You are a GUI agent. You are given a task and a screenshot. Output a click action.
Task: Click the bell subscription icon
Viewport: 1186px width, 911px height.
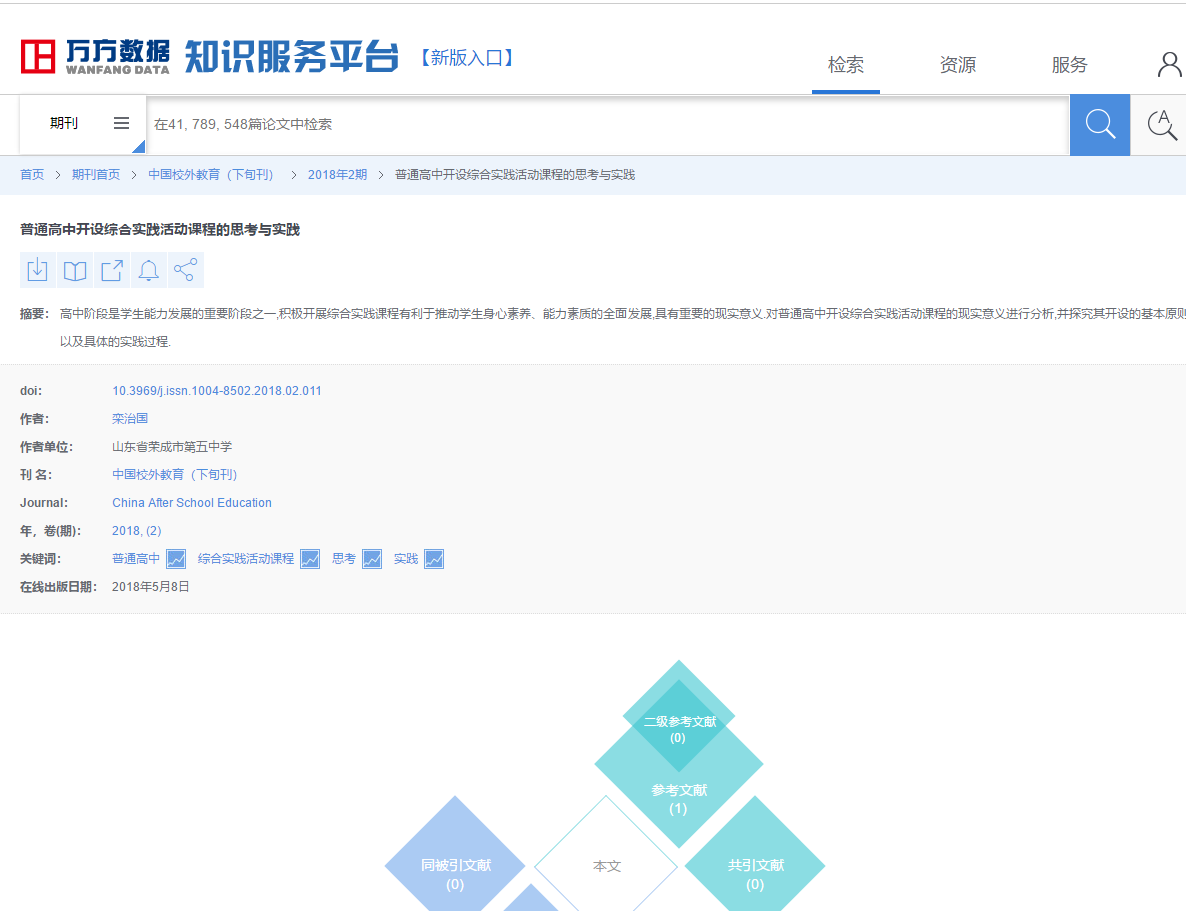point(149,270)
